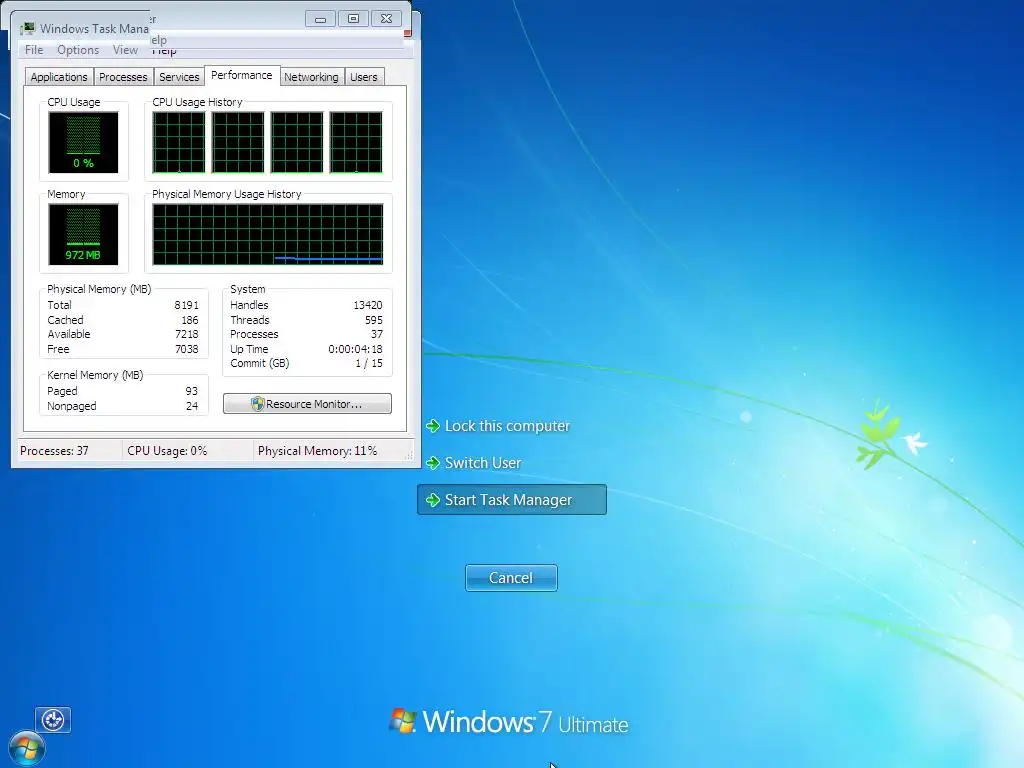Click the Free value 7038
Viewport: 1024px width, 768px height.
[186, 349]
